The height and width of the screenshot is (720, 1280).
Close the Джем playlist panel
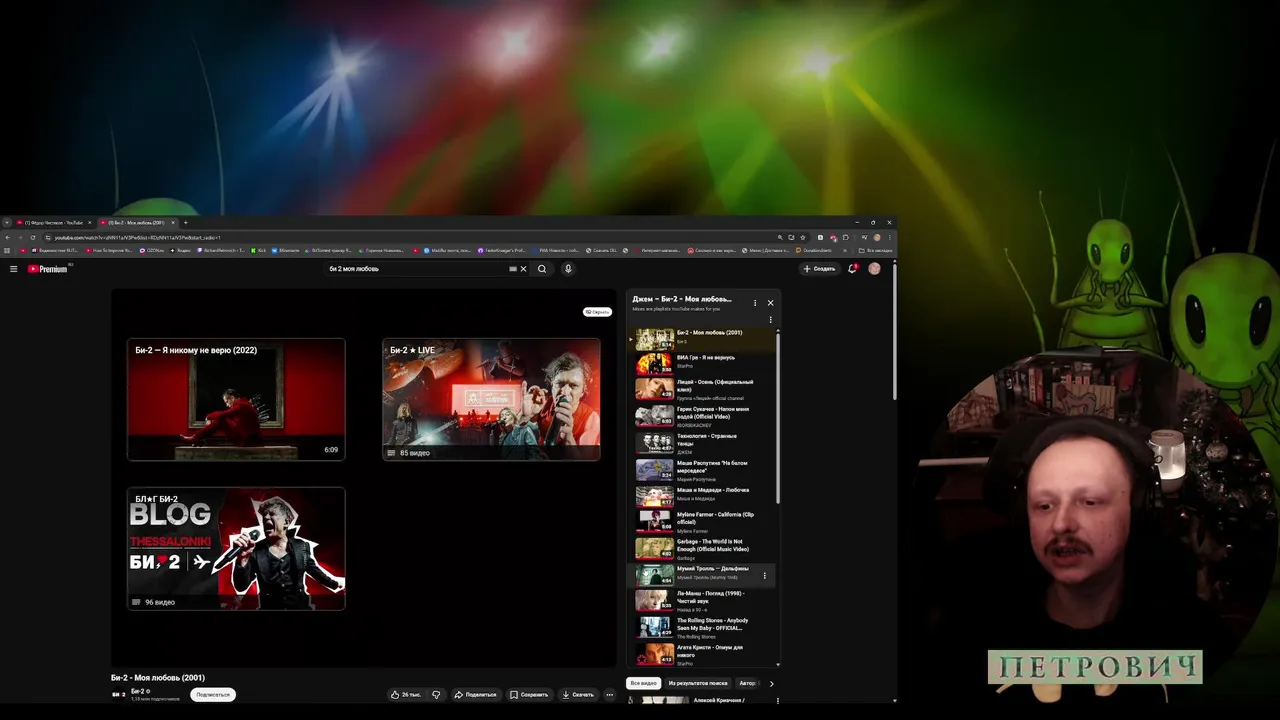pyautogui.click(x=770, y=302)
